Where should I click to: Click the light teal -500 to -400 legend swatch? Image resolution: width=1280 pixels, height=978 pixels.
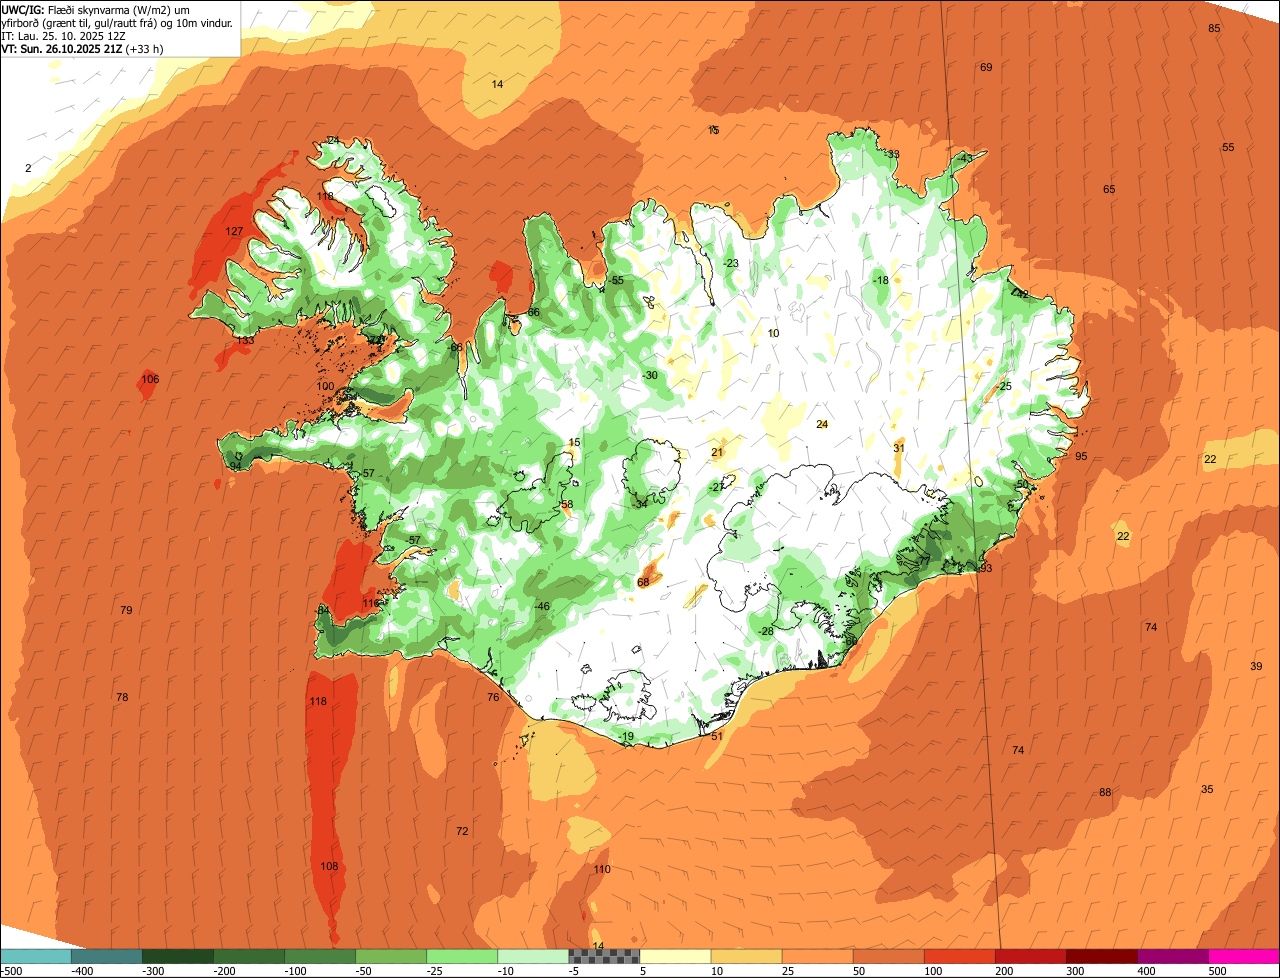pos(36,957)
